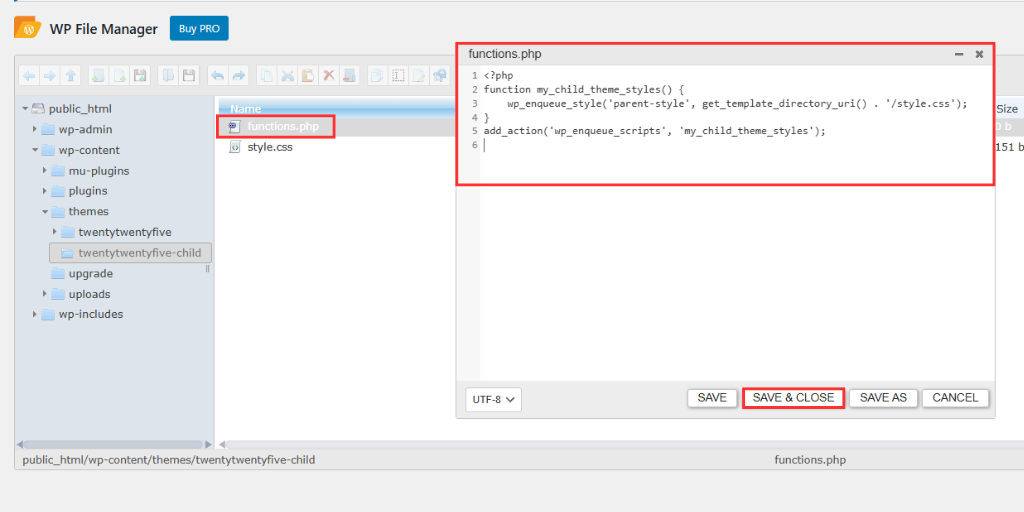The height and width of the screenshot is (512, 1024).
Task: Collapse the public_html tree root
Action: [x=25, y=108]
